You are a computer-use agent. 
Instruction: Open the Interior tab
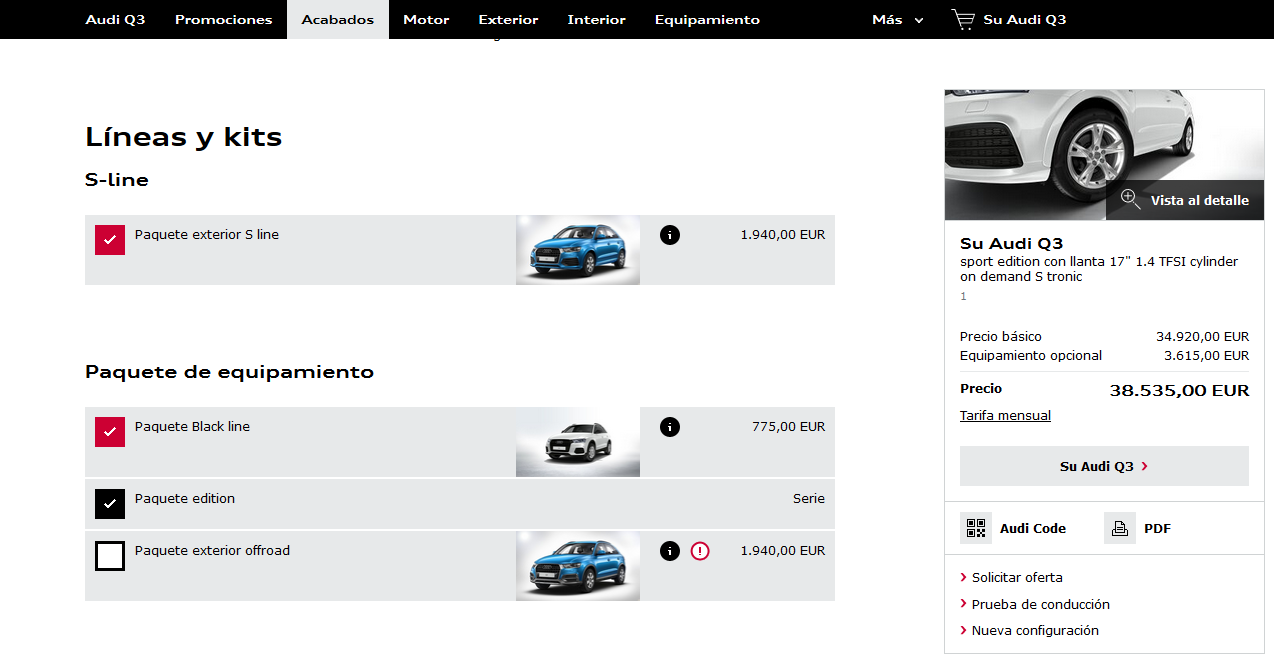(596, 19)
